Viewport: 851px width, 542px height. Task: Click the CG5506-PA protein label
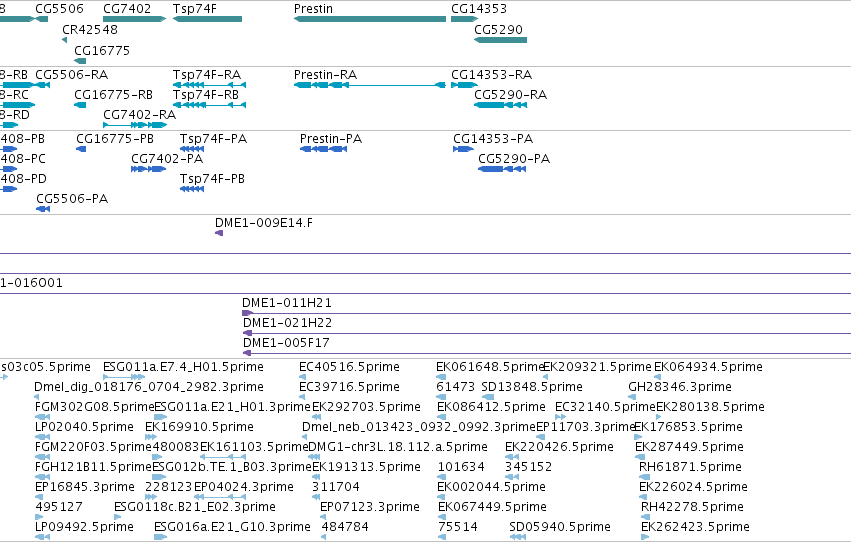point(72,199)
